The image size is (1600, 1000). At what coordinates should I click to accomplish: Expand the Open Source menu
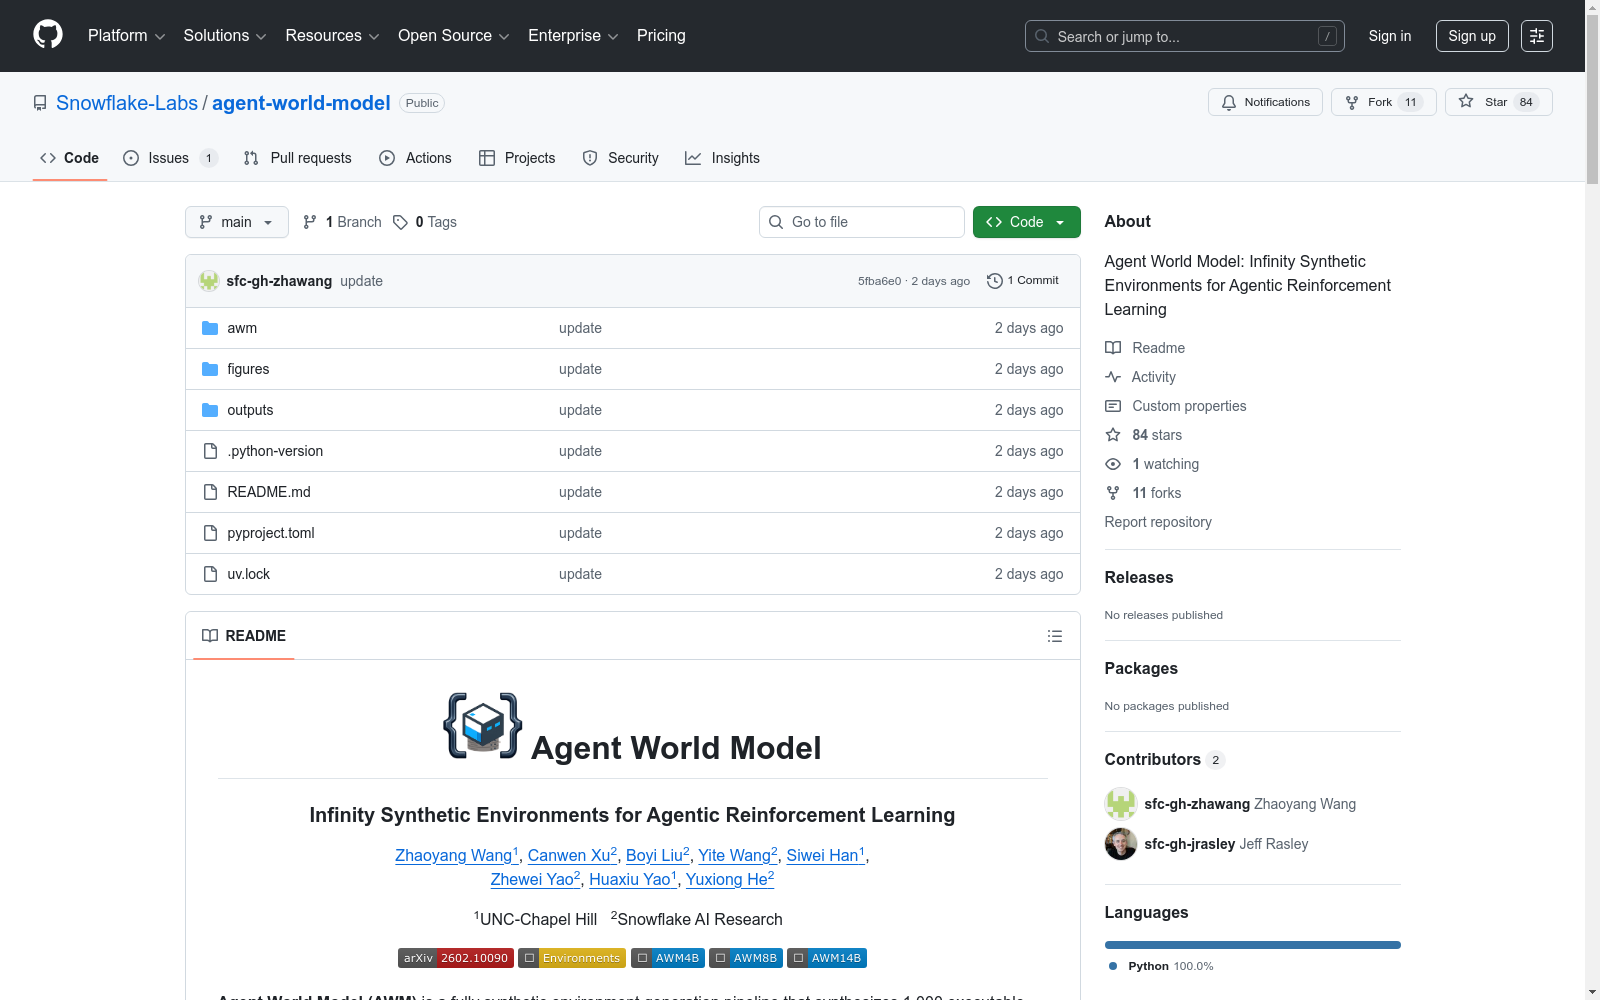click(x=454, y=36)
